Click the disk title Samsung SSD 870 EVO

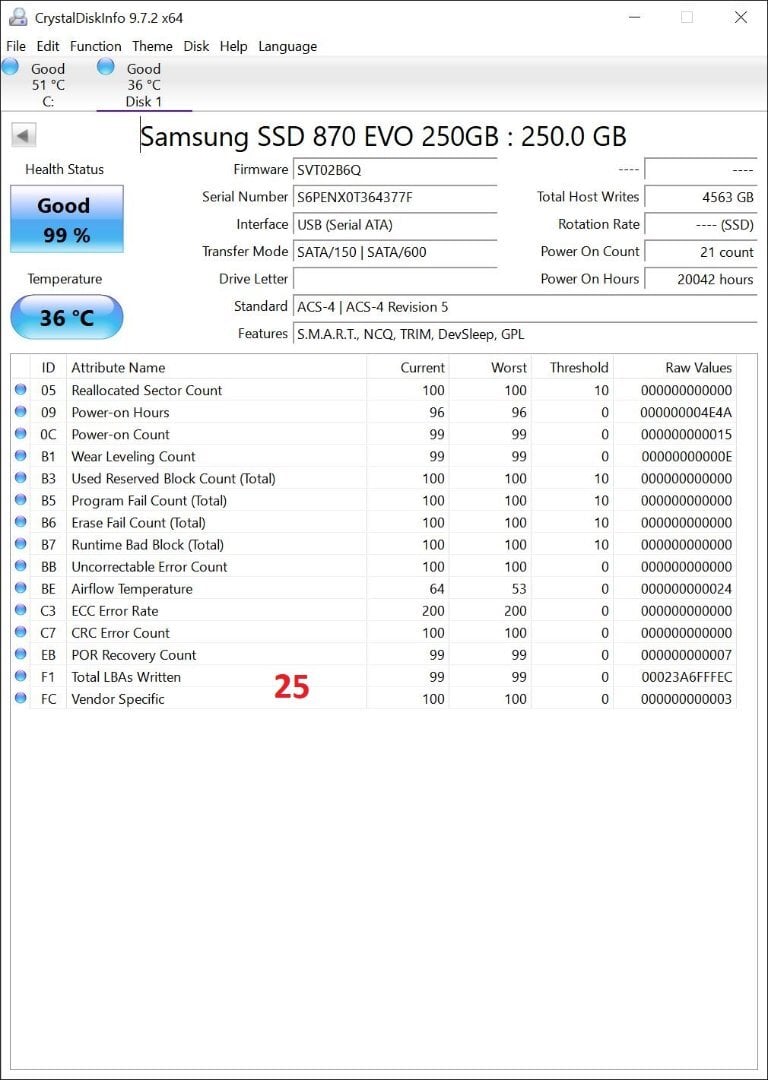point(384,136)
